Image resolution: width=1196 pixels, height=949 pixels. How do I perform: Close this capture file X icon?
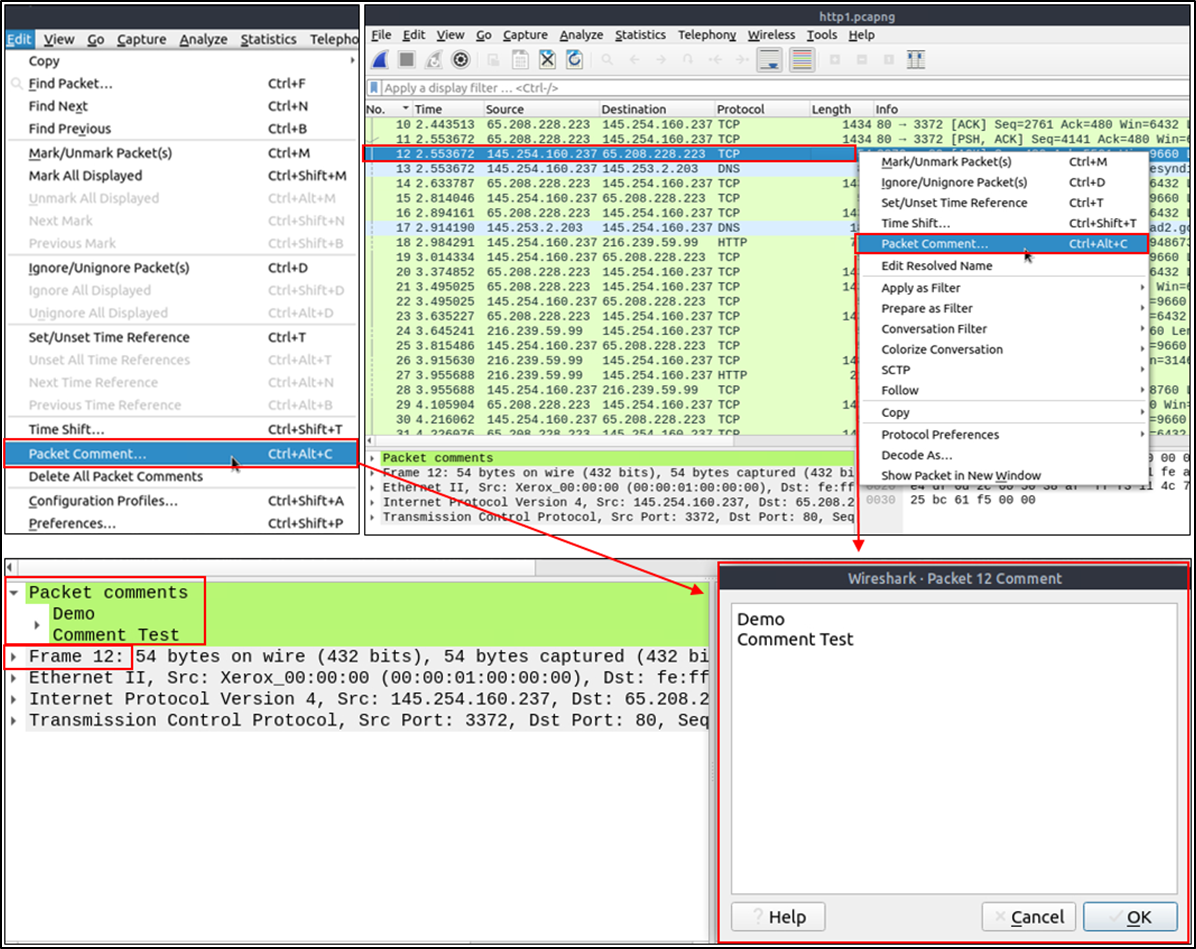click(547, 60)
